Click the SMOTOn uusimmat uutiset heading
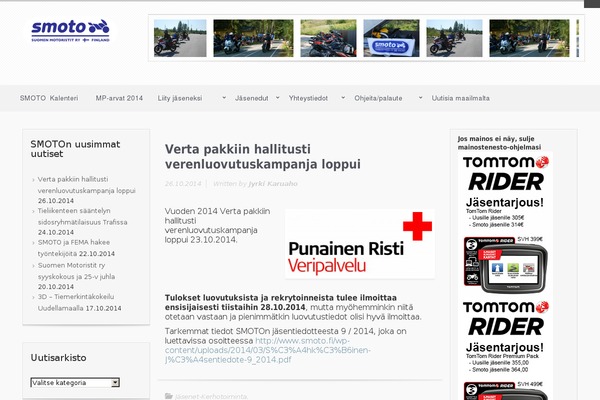 (x=75, y=149)
